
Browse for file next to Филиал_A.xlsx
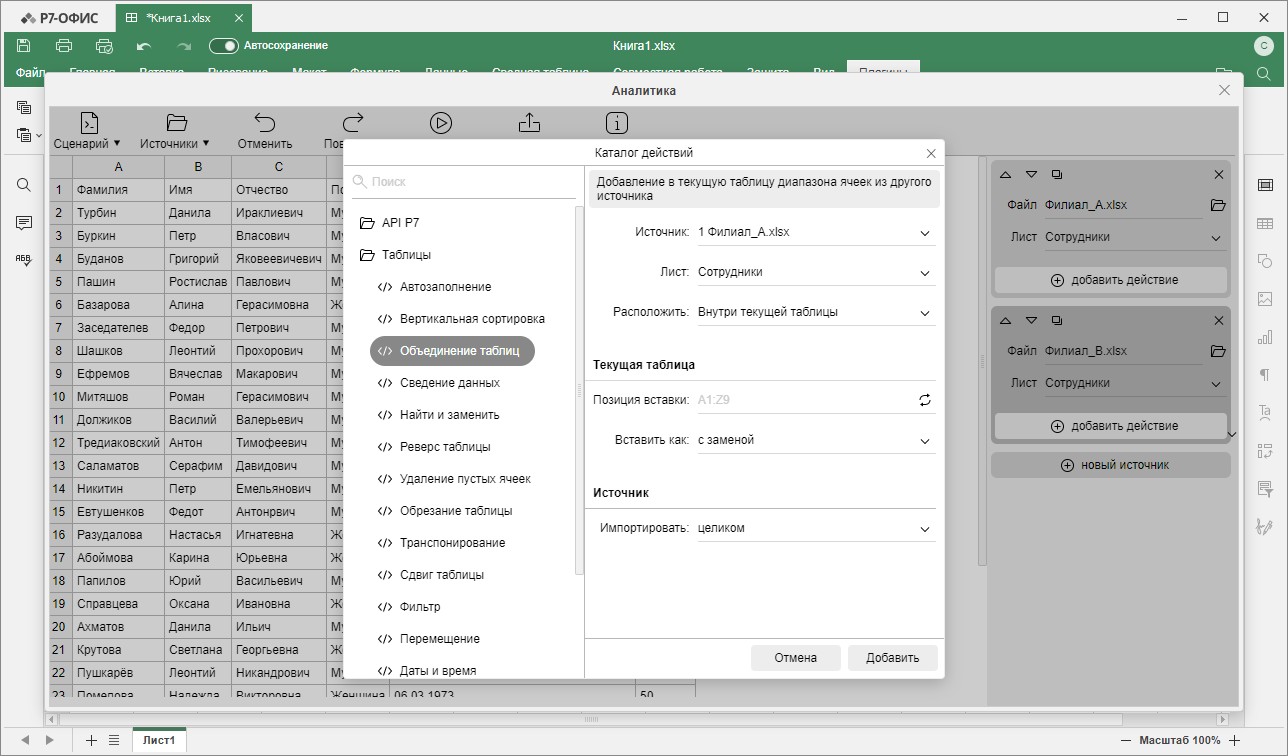[1217, 205]
